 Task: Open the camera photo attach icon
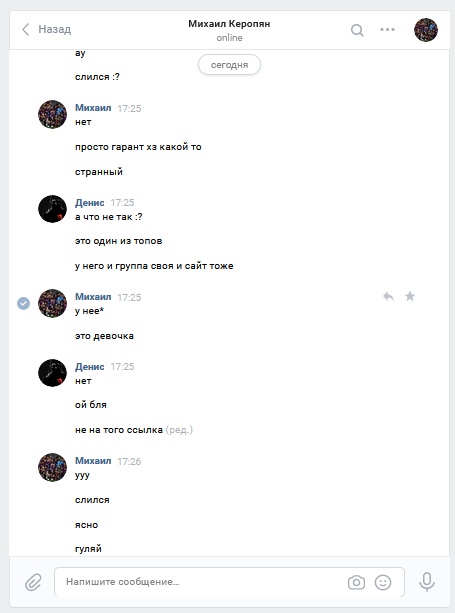point(356,583)
